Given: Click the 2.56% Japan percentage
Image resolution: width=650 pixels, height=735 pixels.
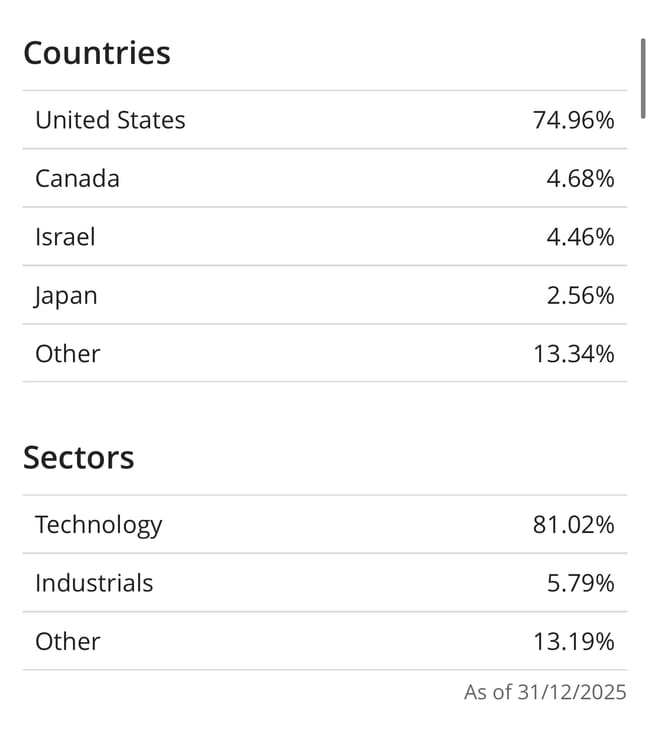Looking at the screenshot, I should pos(580,296).
